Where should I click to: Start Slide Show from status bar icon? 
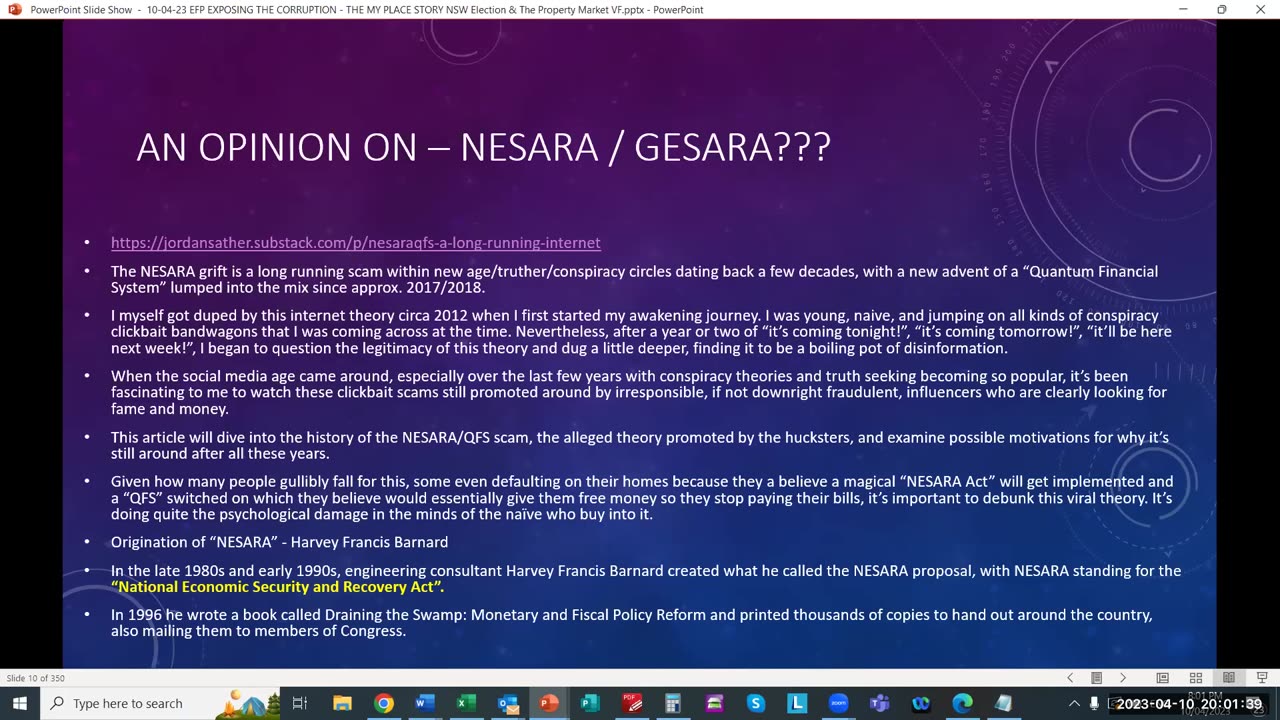(x=1261, y=678)
